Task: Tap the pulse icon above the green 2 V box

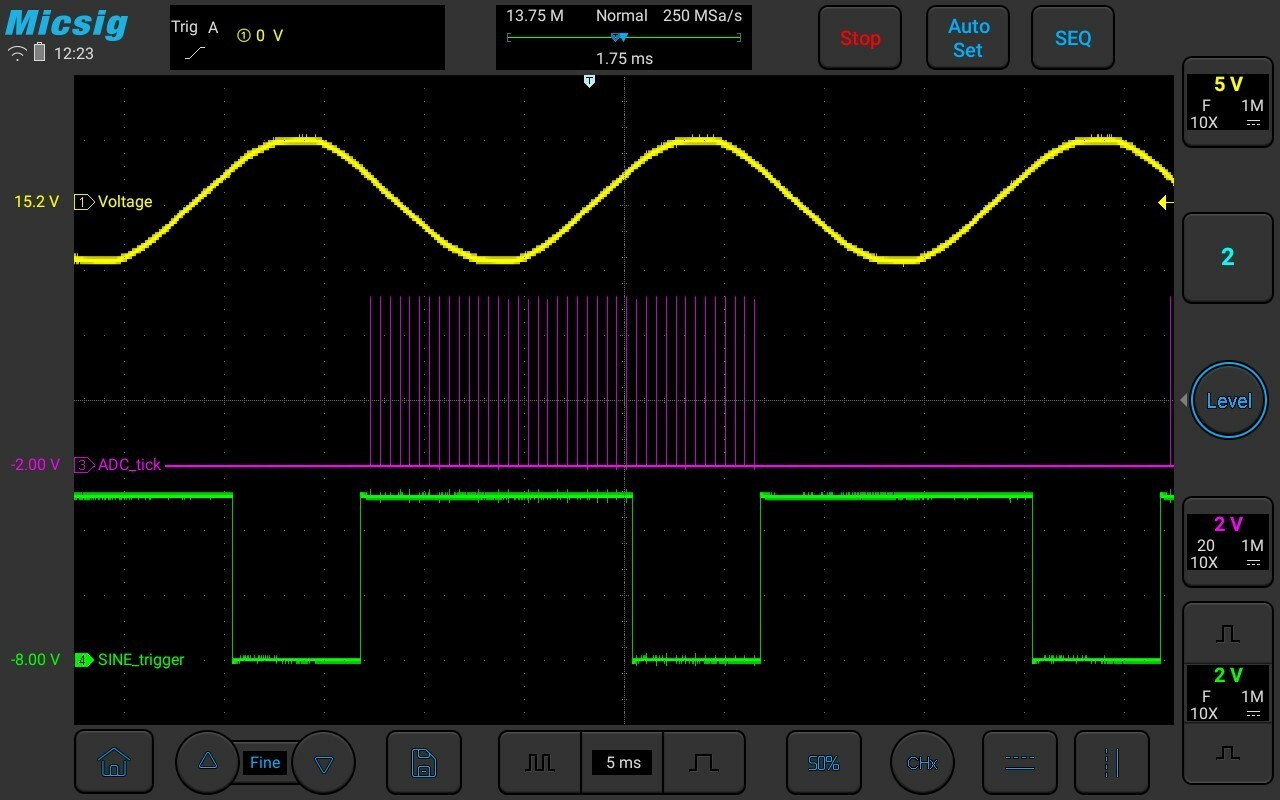Action: click(1228, 633)
